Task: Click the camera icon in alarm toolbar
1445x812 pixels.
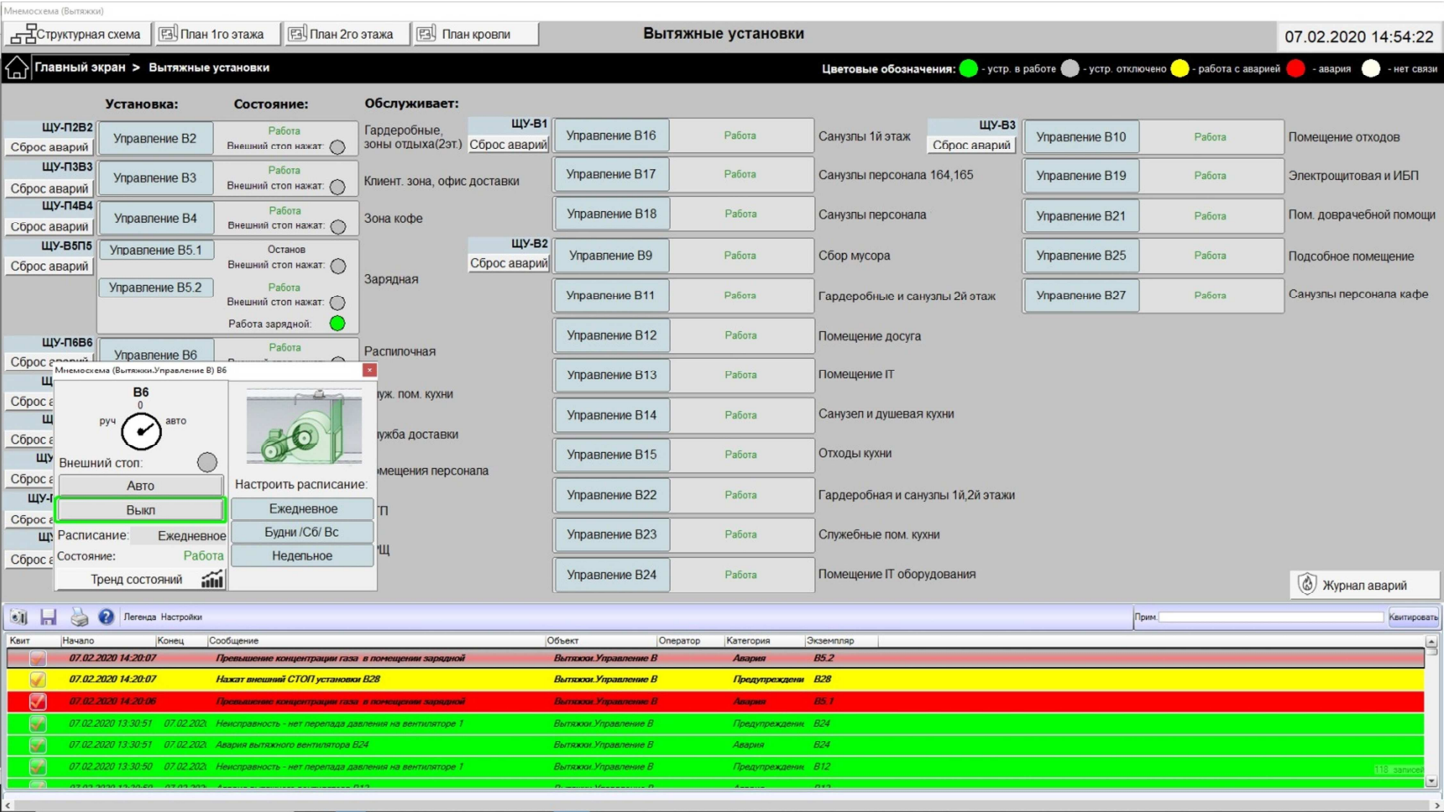Action: (x=19, y=617)
